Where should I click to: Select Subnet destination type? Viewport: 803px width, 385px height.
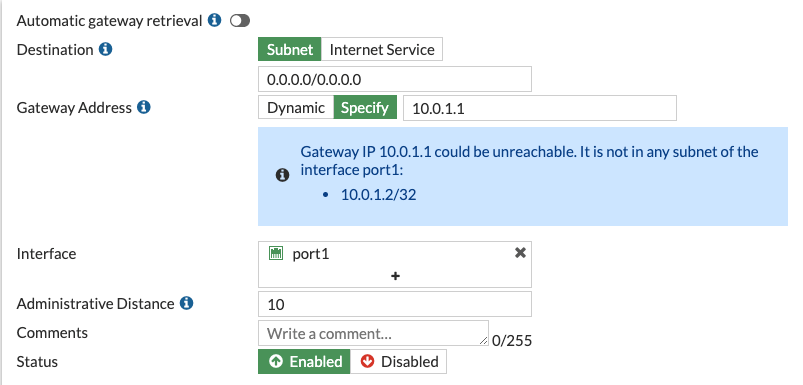tap(289, 50)
